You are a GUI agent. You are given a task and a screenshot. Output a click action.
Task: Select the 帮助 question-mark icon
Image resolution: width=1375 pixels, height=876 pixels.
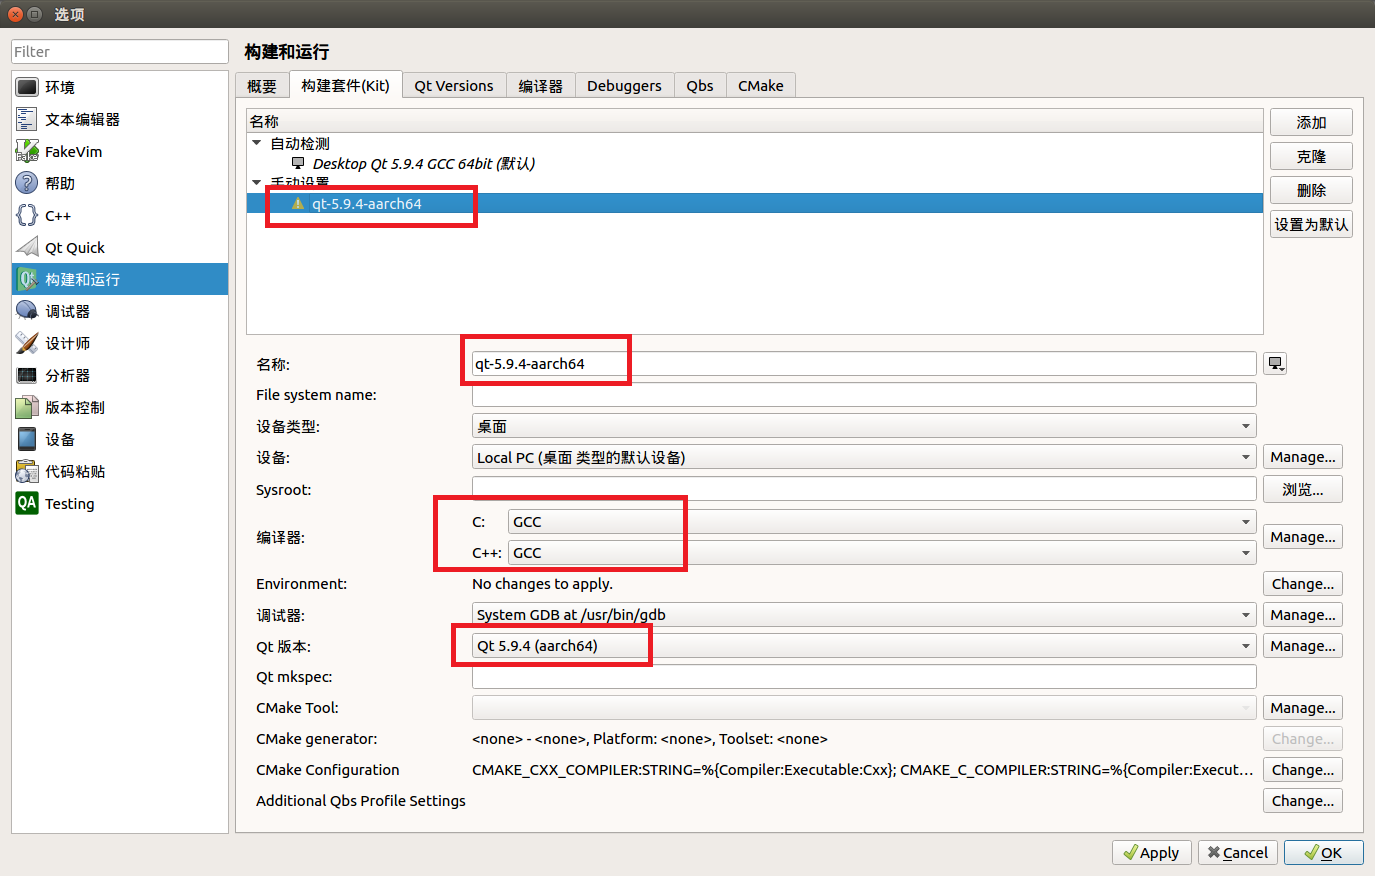[x=27, y=183]
